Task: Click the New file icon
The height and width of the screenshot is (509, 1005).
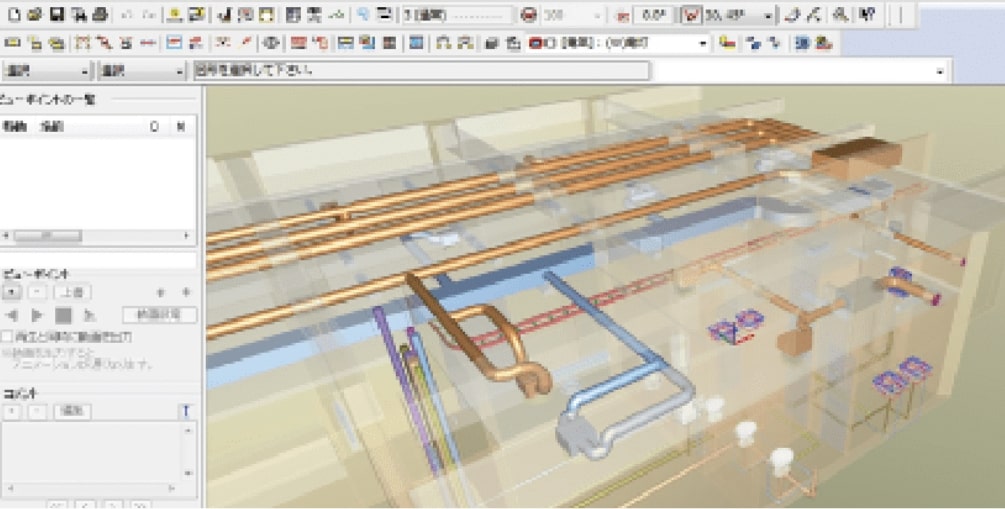Action: 14,15
